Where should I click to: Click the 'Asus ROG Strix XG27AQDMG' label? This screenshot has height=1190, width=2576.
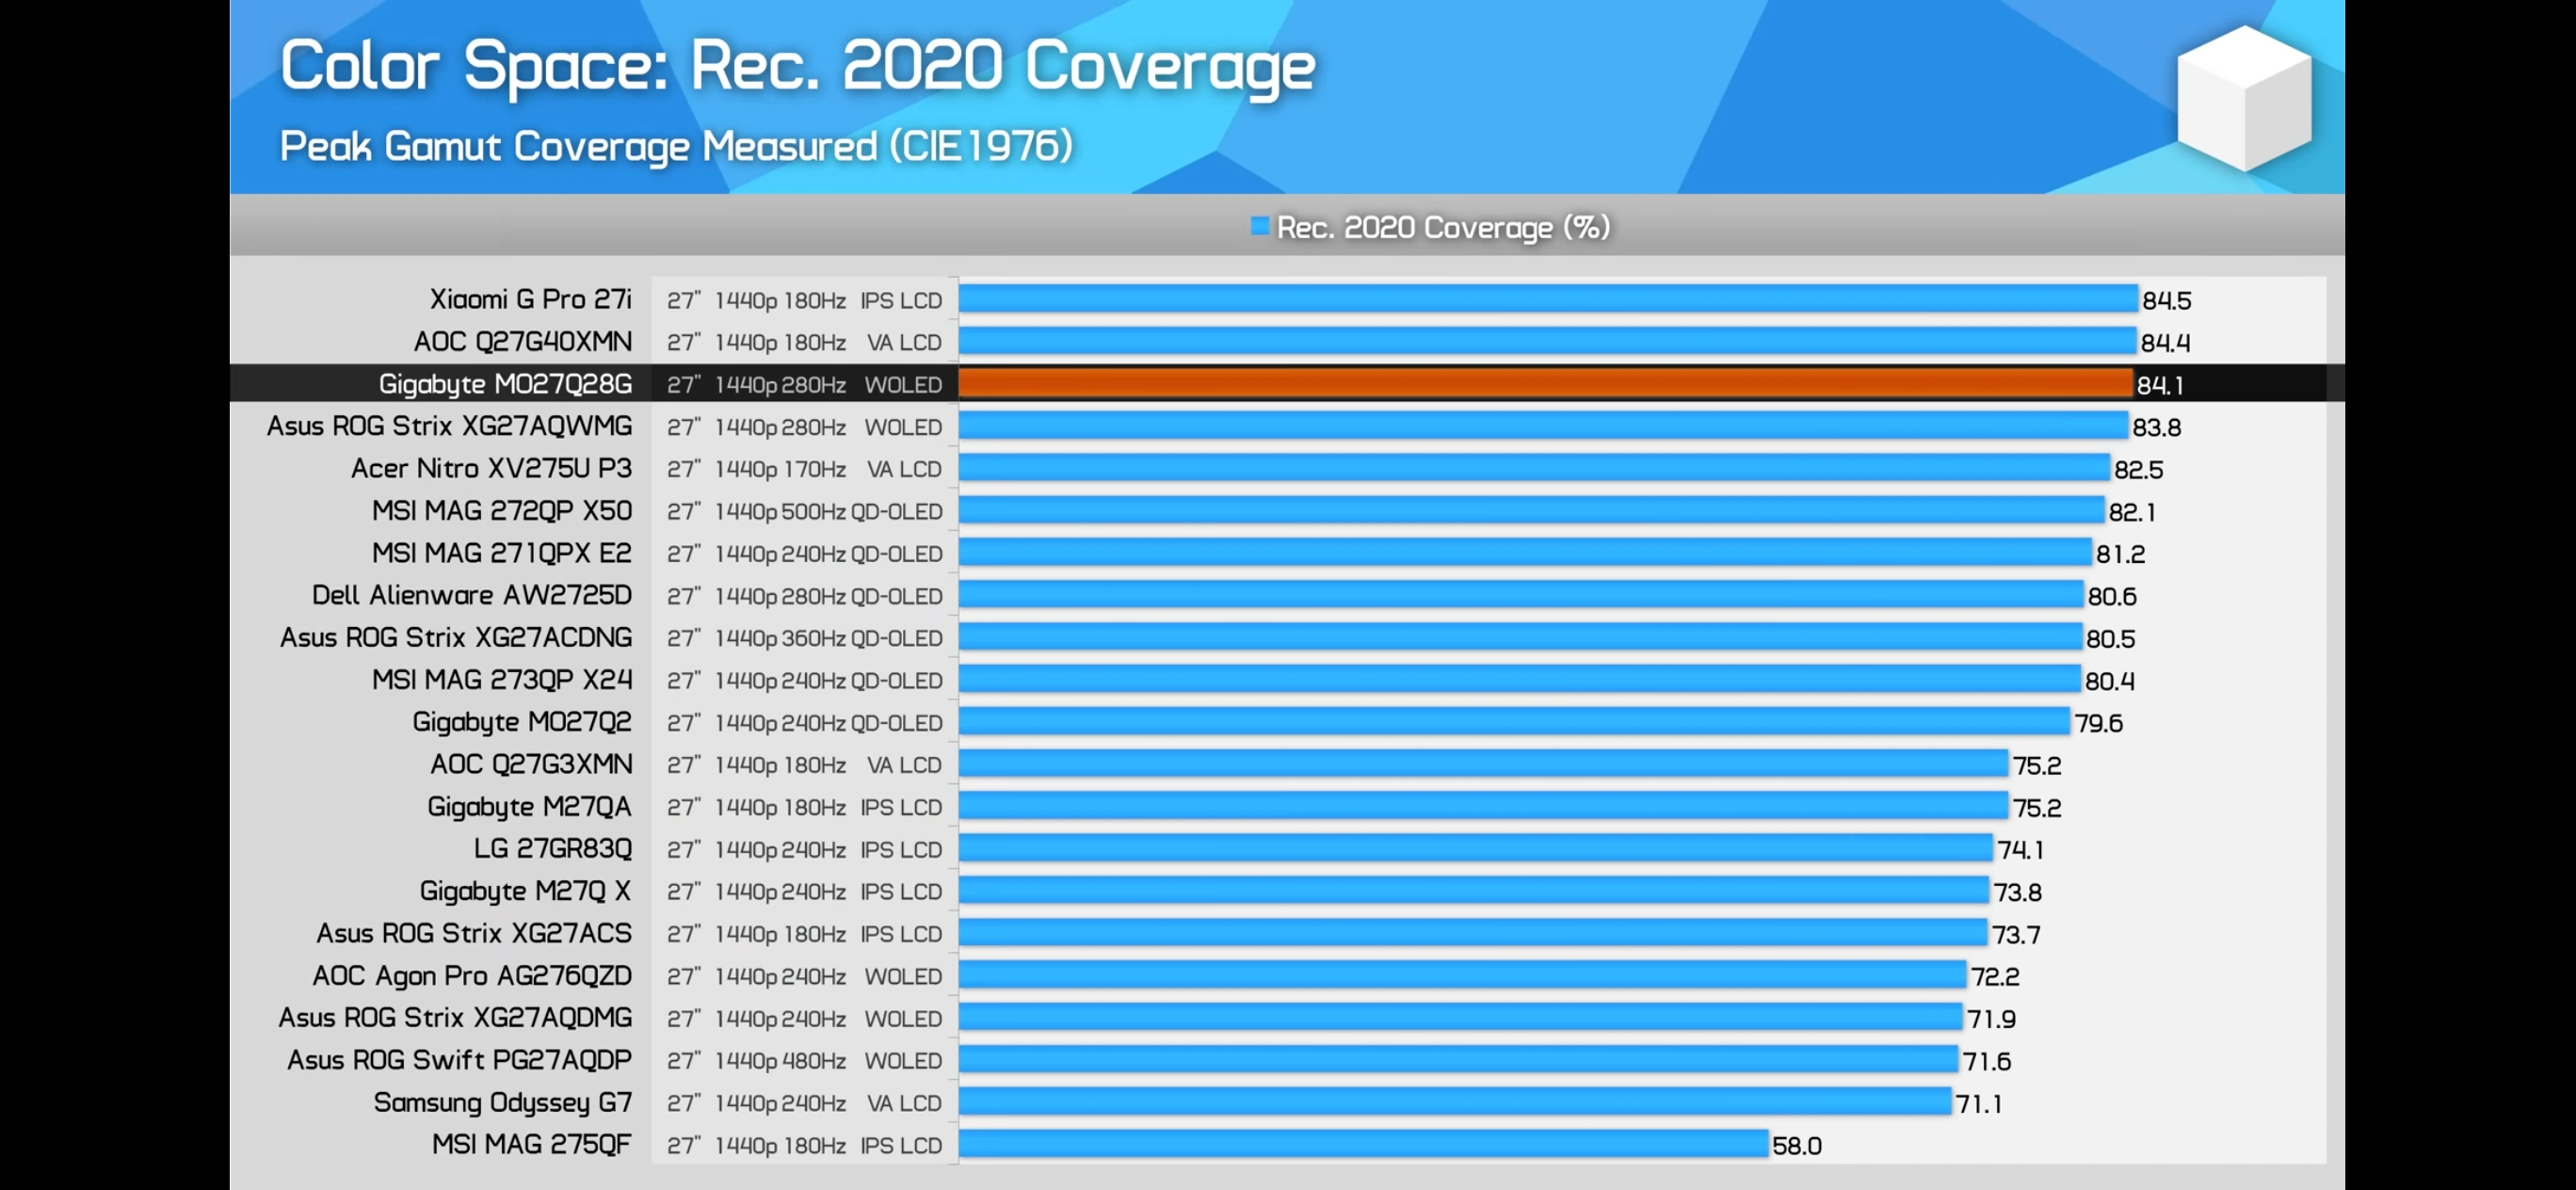pos(455,1017)
